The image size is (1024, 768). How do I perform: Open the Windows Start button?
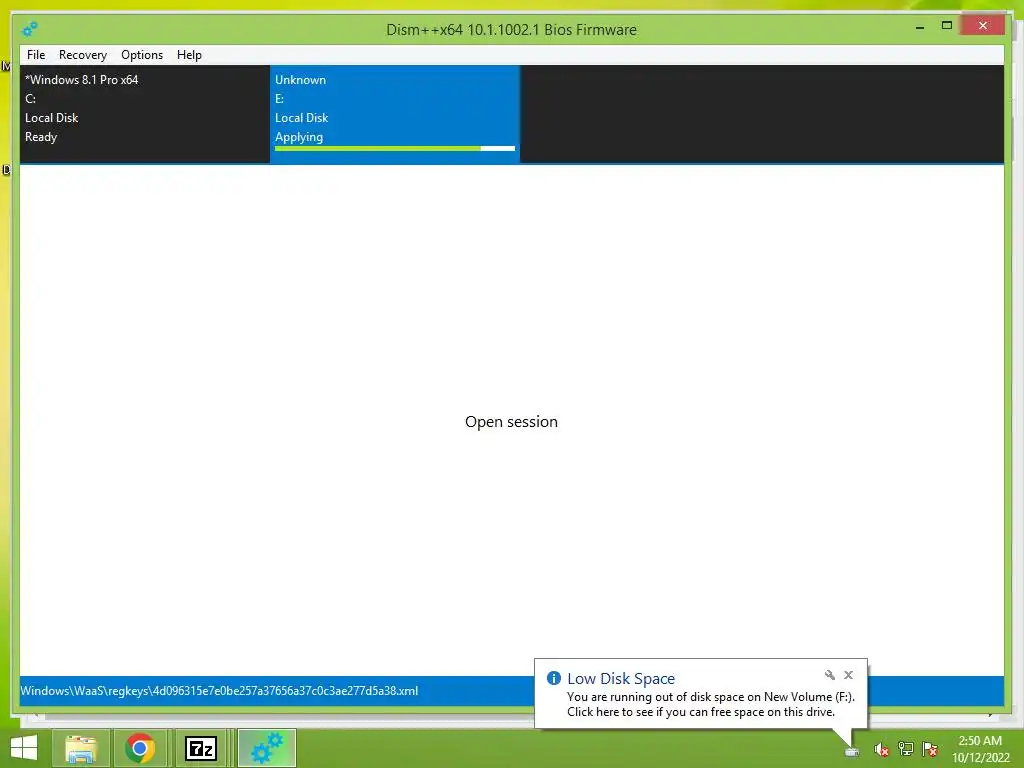point(24,748)
